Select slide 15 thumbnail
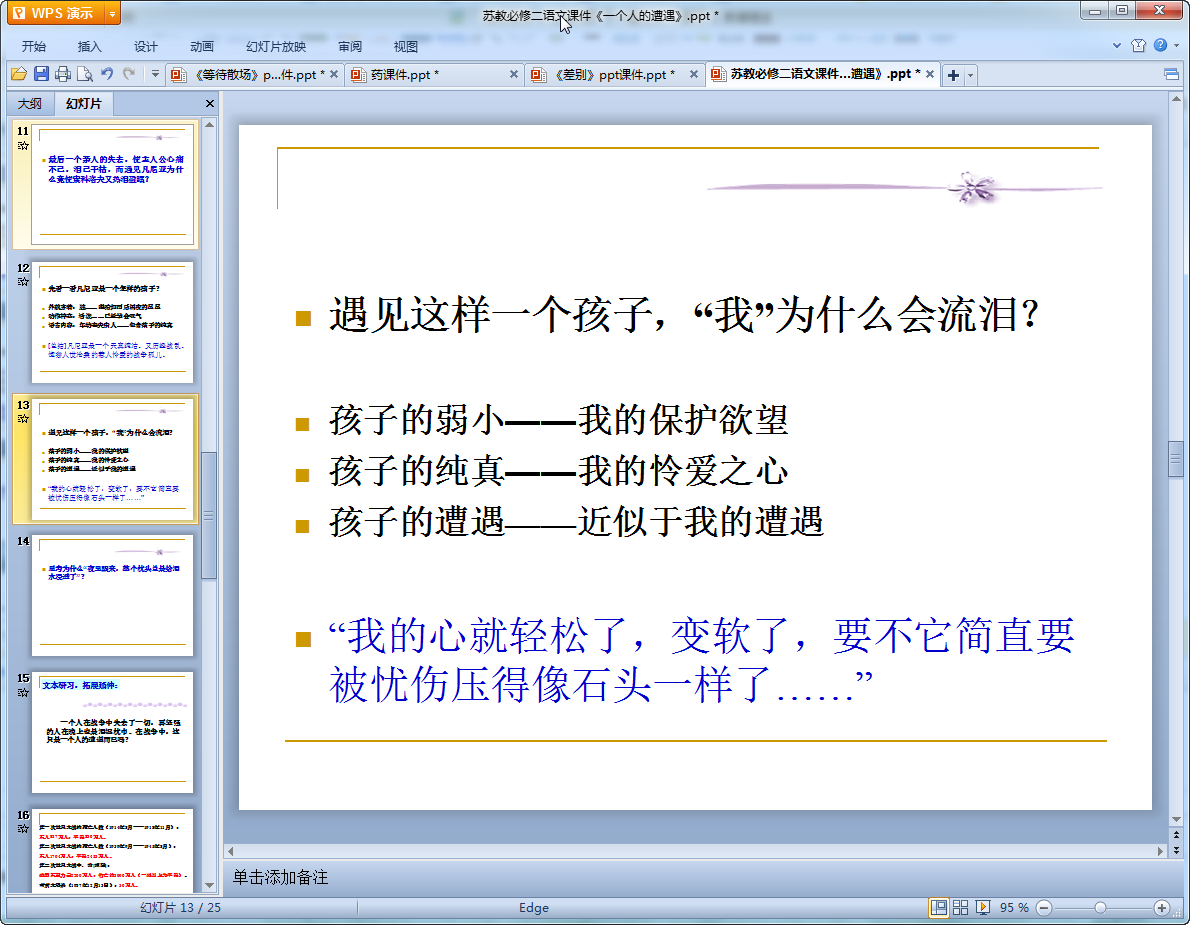This screenshot has width=1190, height=925. pos(112,732)
